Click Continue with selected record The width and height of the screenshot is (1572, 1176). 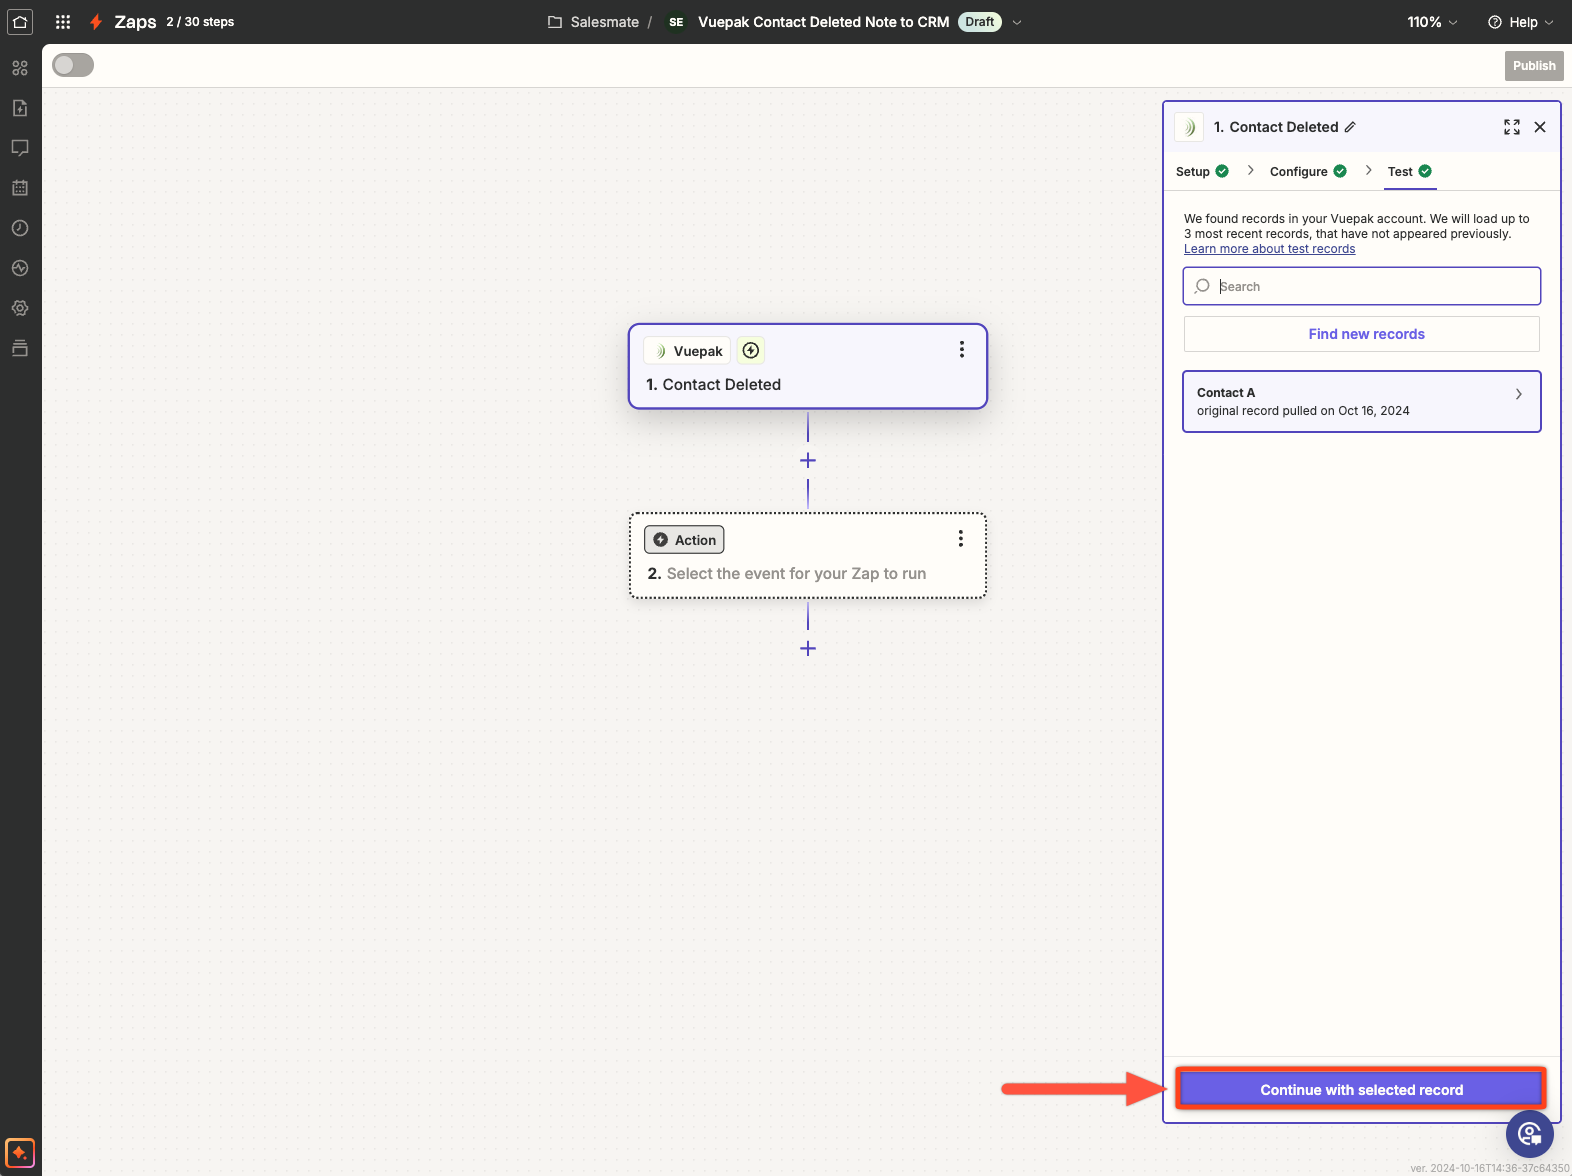(1361, 1090)
